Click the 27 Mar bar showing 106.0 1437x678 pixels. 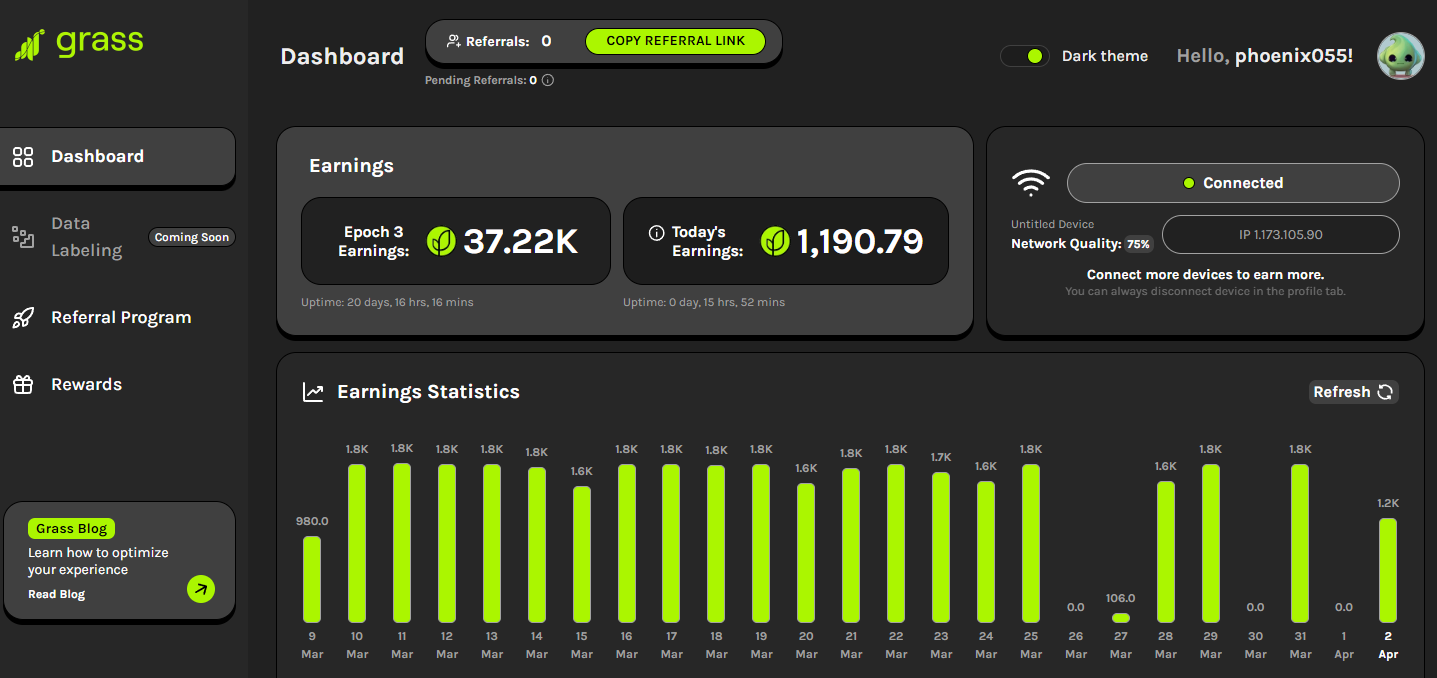click(x=1121, y=618)
